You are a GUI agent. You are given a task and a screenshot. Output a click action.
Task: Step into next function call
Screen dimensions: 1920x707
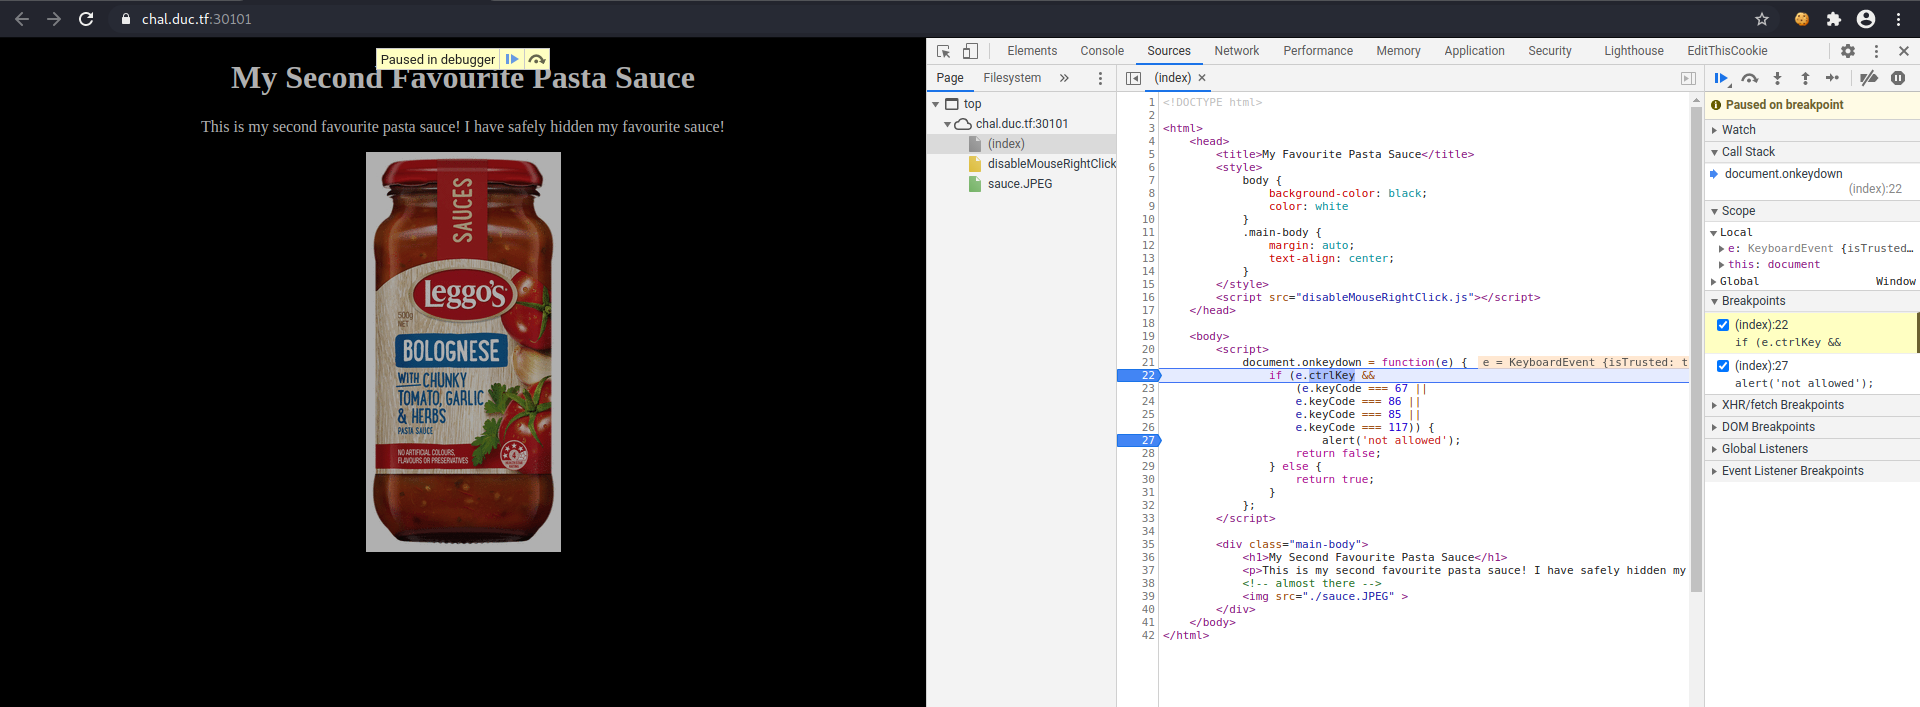click(x=1777, y=78)
